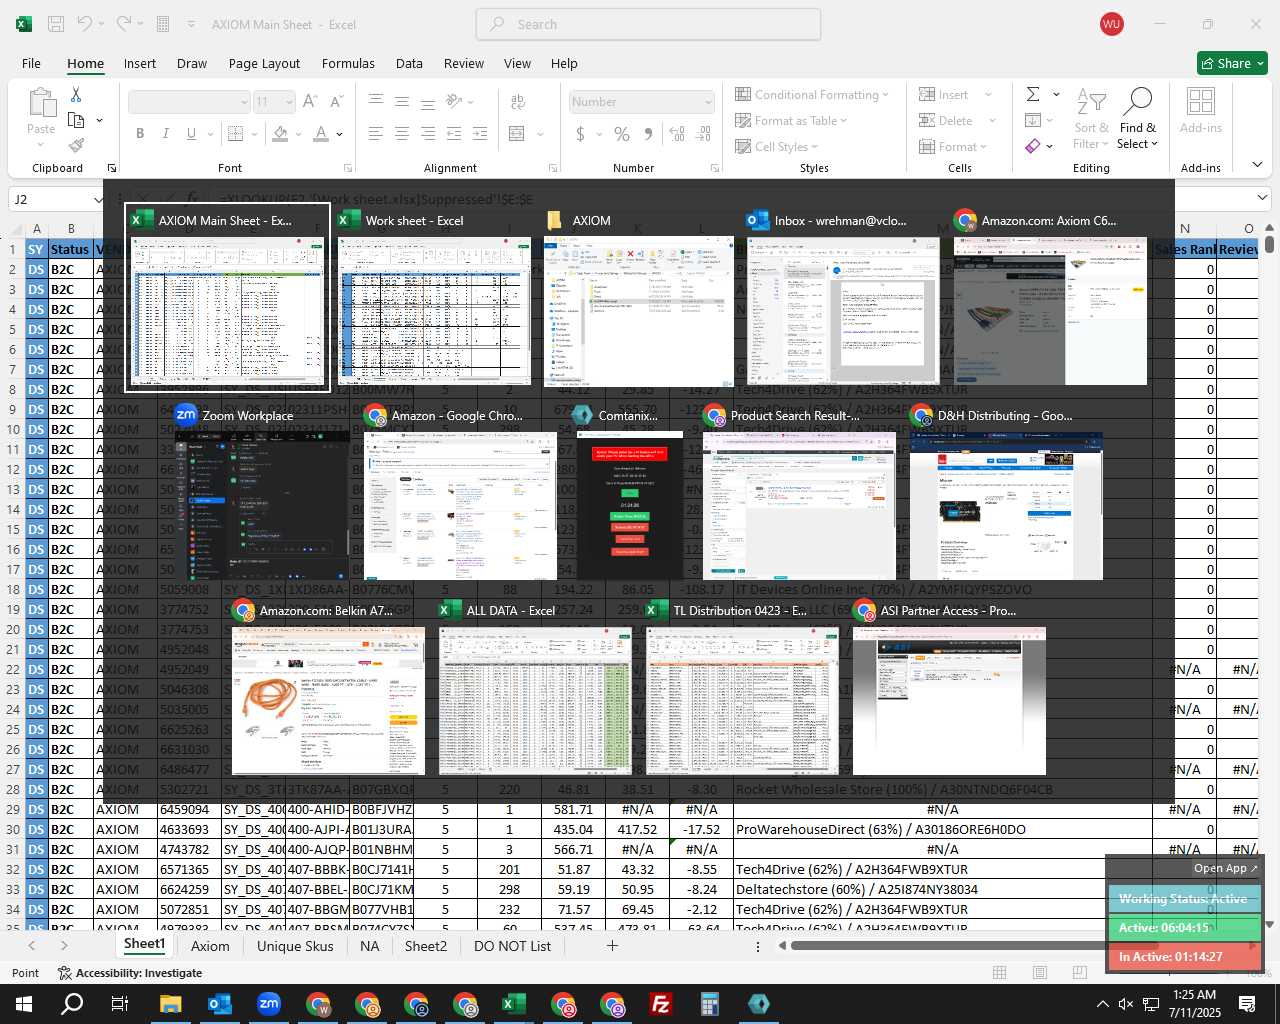Click the Page Layout view icon
1280x1024 pixels.
click(x=1039, y=972)
